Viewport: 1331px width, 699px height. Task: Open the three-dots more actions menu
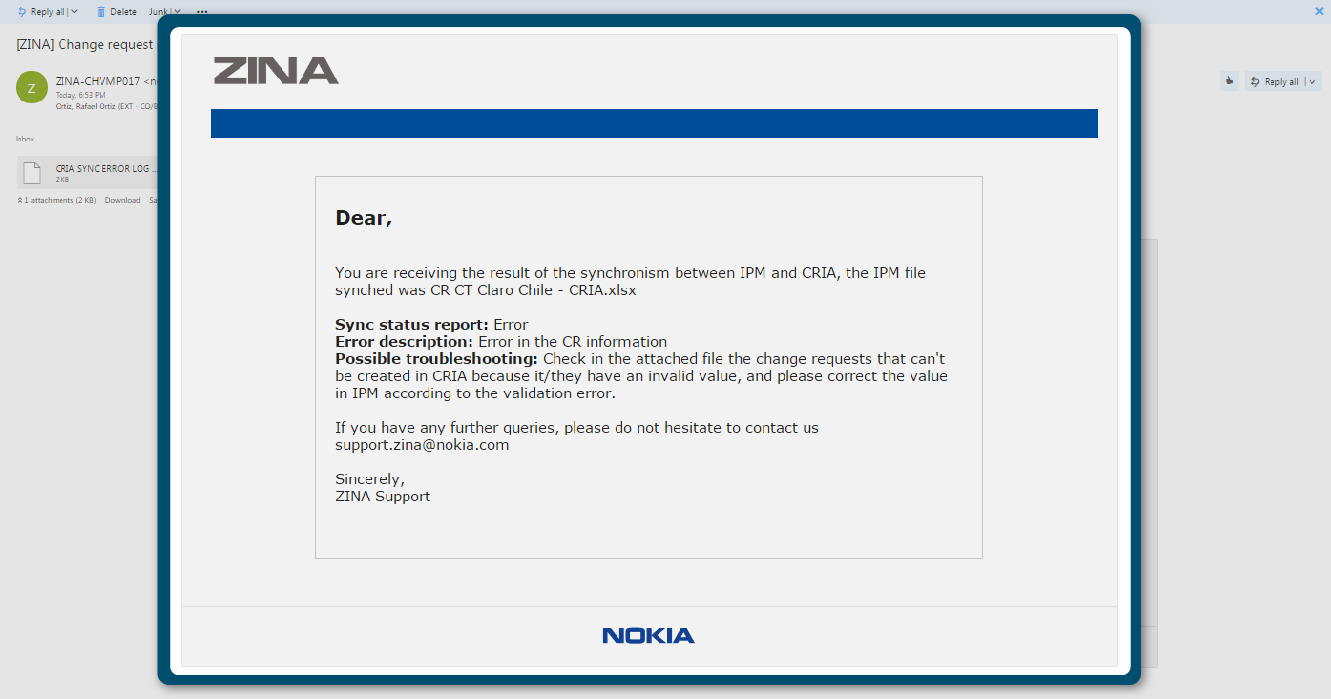(x=202, y=12)
